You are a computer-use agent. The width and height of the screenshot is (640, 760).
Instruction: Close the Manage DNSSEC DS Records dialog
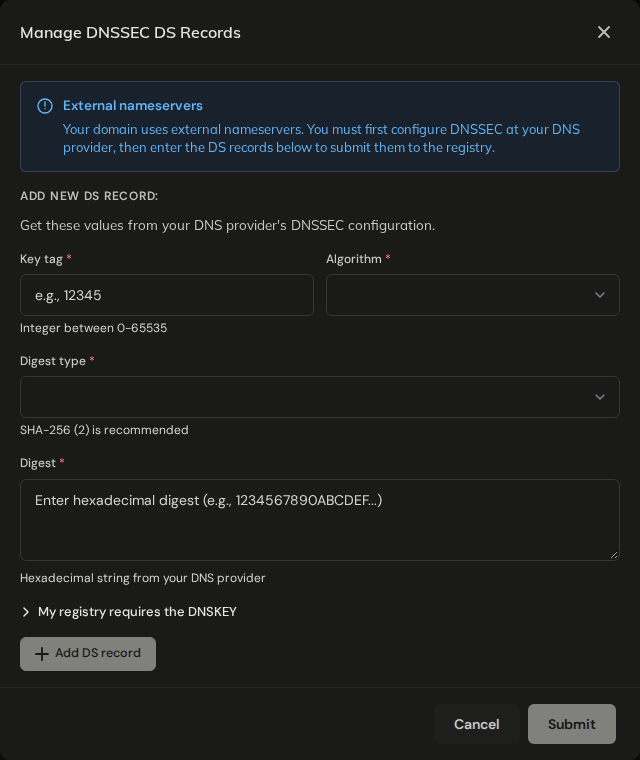pyautogui.click(x=604, y=32)
